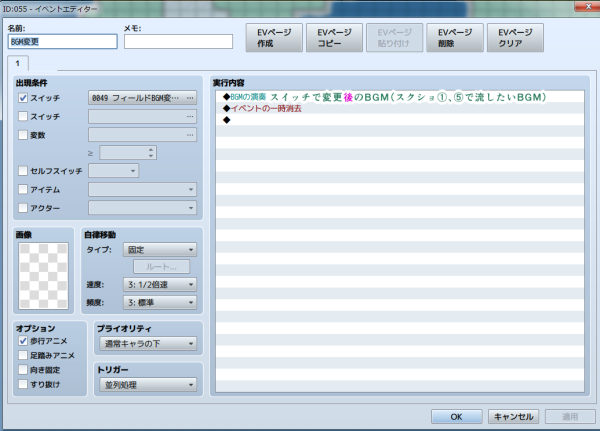The height and width of the screenshot is (431, 600).
Task: Select the BGMの演奏 command line
Action: pos(400,97)
